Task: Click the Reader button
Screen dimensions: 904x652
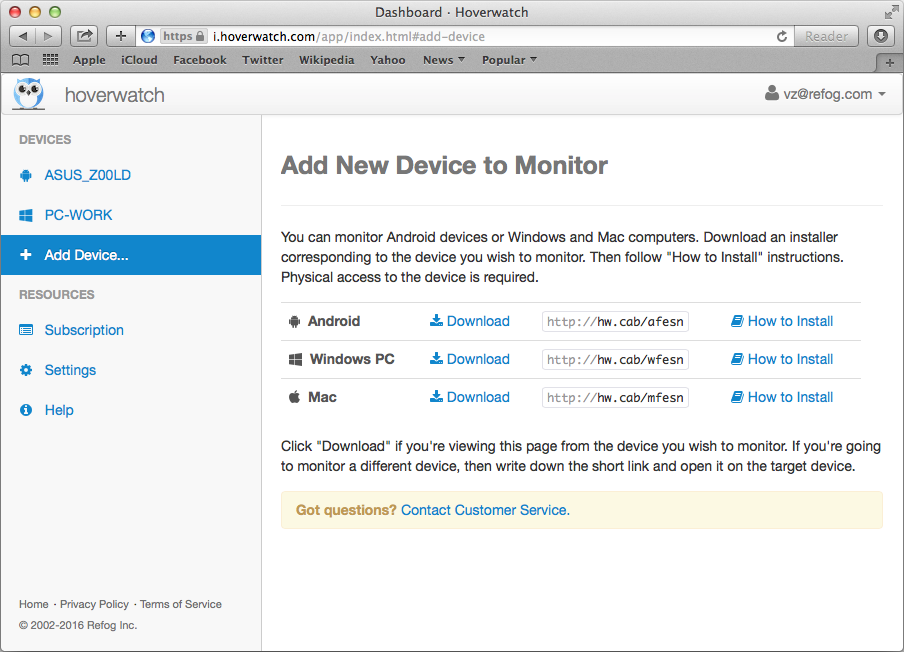Action: pyautogui.click(x=826, y=36)
